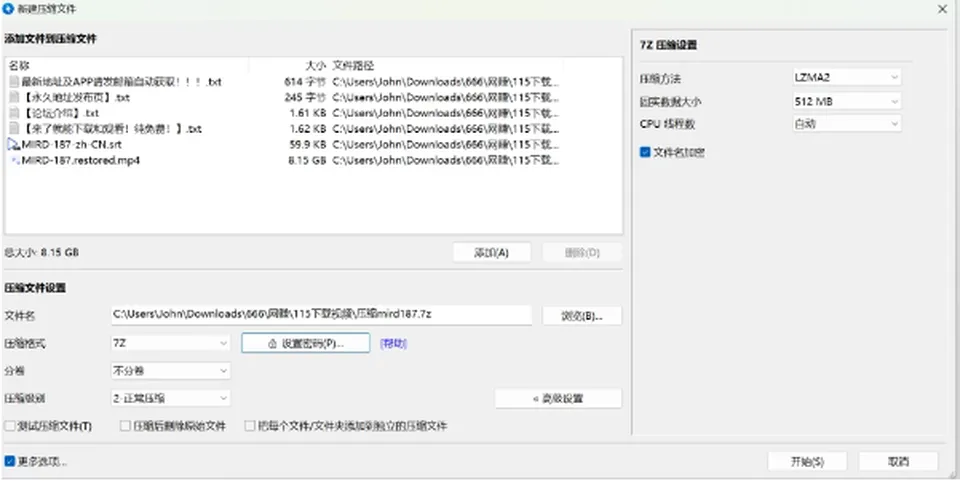
Task: Open the 512 MB solid block size dropdown
Action: point(847,102)
